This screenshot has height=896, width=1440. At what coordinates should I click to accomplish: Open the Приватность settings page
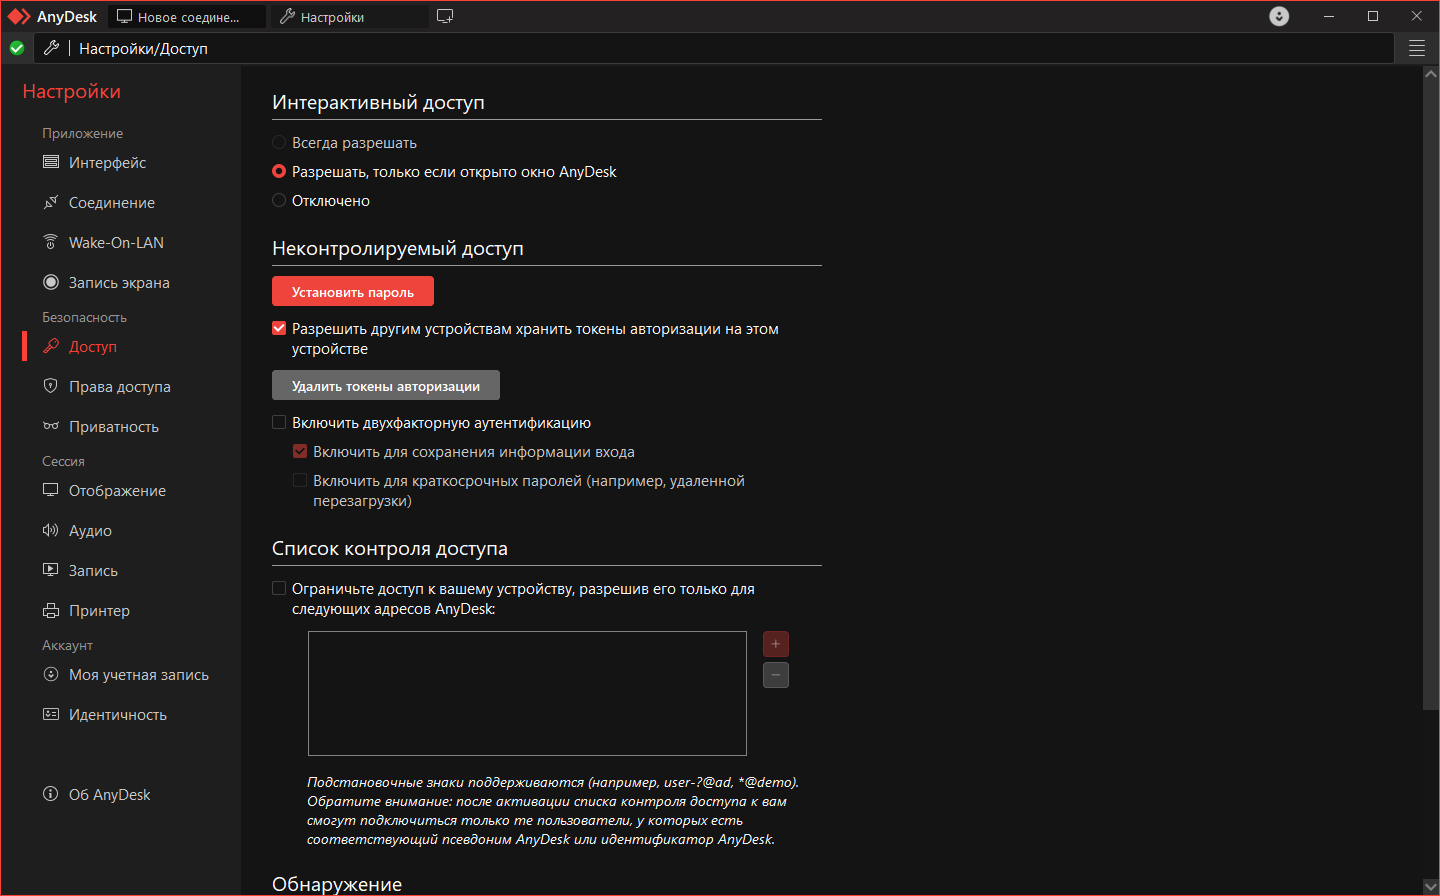click(x=114, y=426)
